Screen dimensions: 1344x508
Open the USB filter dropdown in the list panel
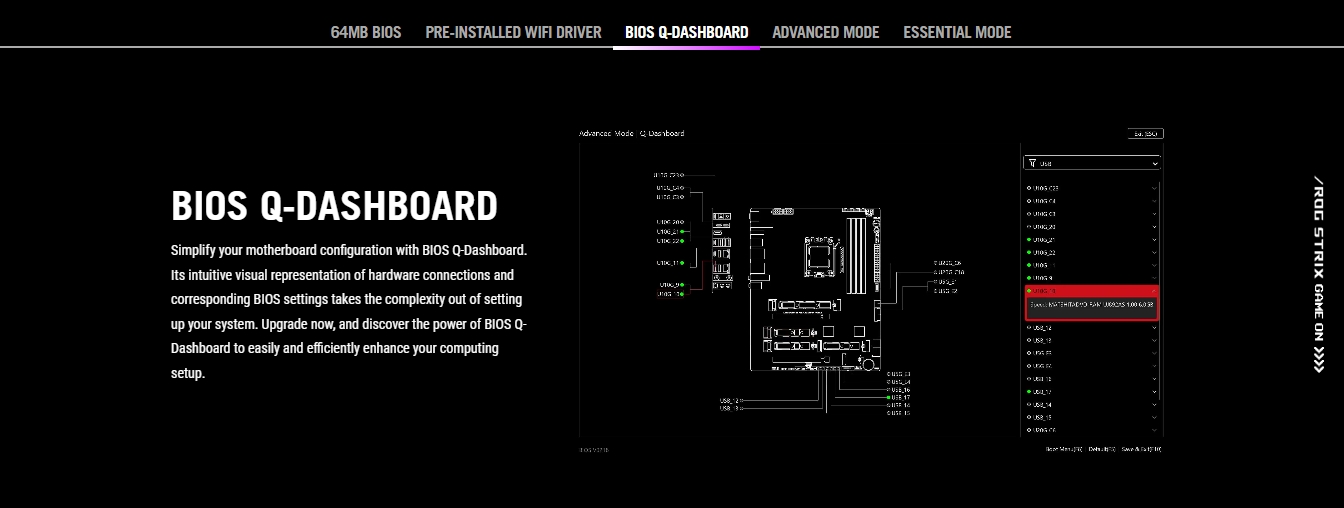(x=1092, y=163)
